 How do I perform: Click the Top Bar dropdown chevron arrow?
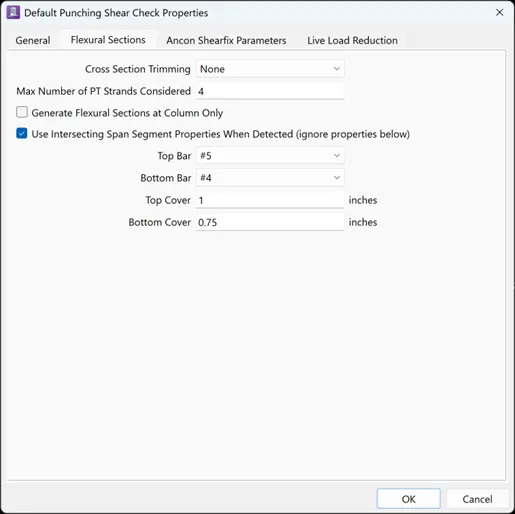click(x=337, y=156)
